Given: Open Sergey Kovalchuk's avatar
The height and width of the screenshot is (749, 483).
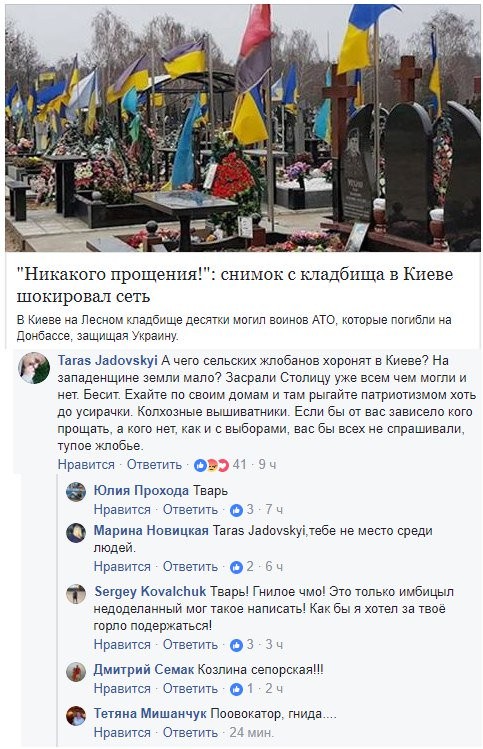Looking at the screenshot, I should [76, 594].
